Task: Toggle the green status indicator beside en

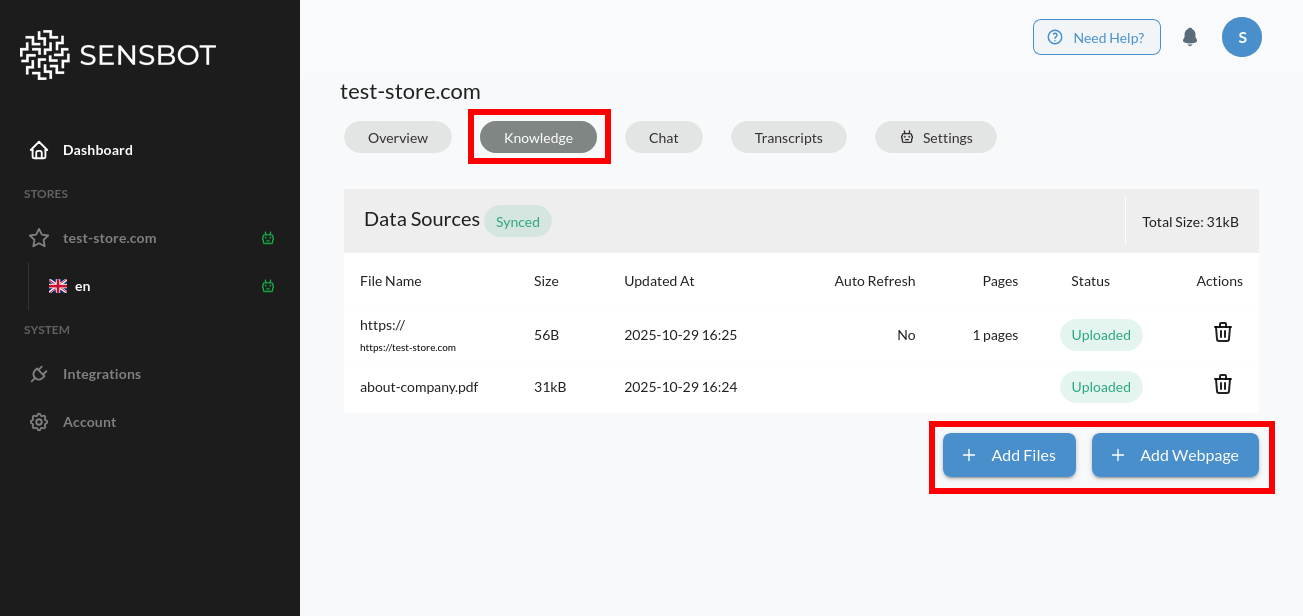Action: click(x=267, y=286)
